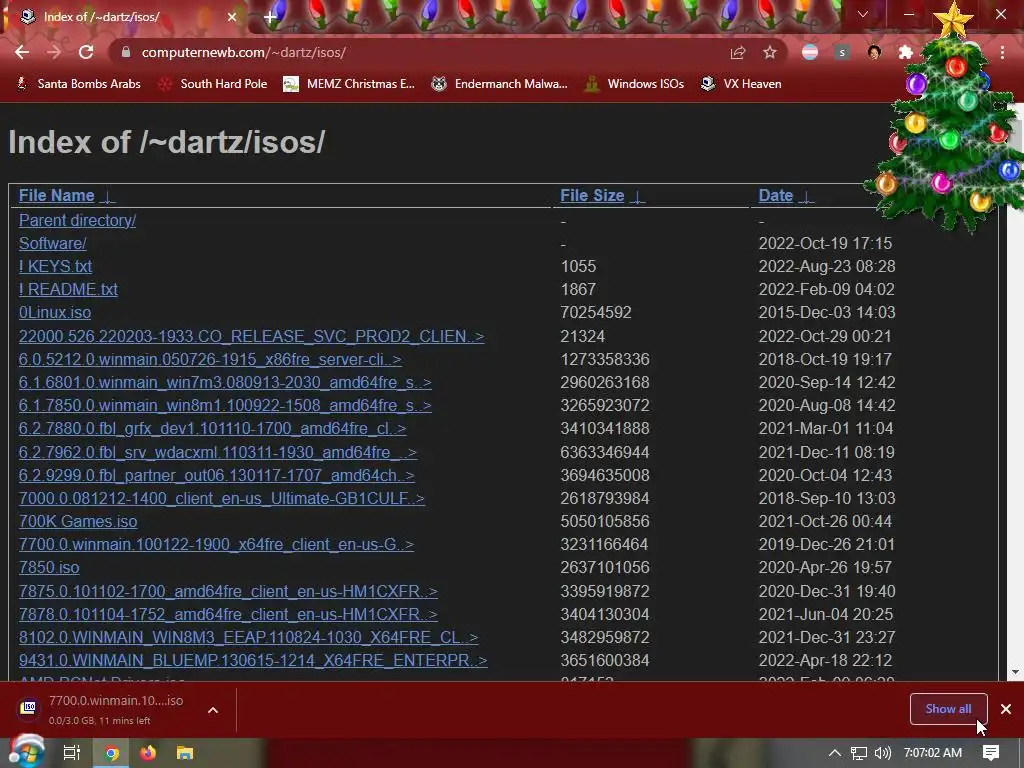The width and height of the screenshot is (1024, 768).
Task: Click the Show all downloads button
Action: (948, 709)
